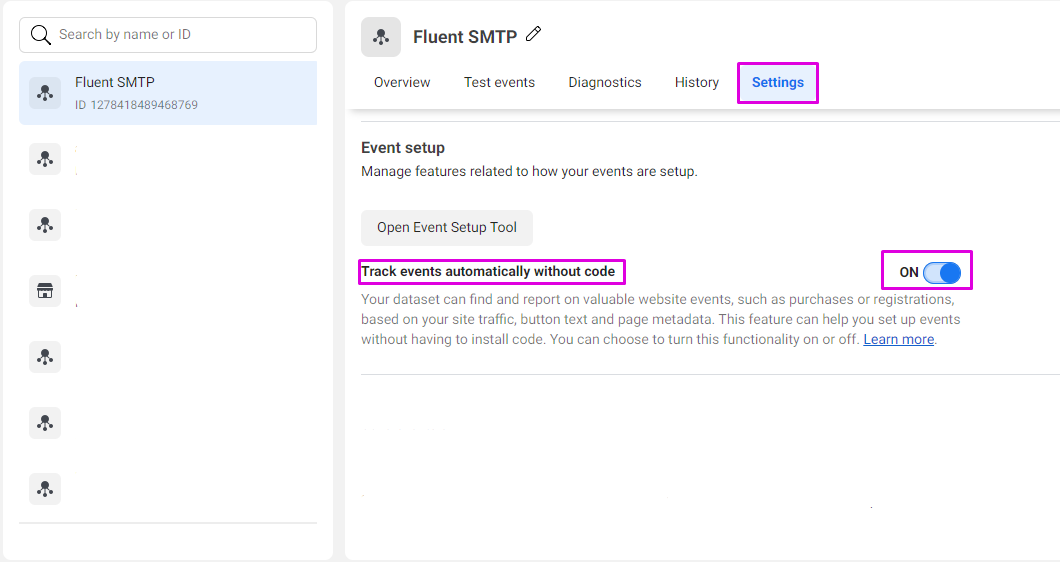This screenshot has height=562, width=1060.
Task: Follow the Learn more link
Action: pos(899,339)
